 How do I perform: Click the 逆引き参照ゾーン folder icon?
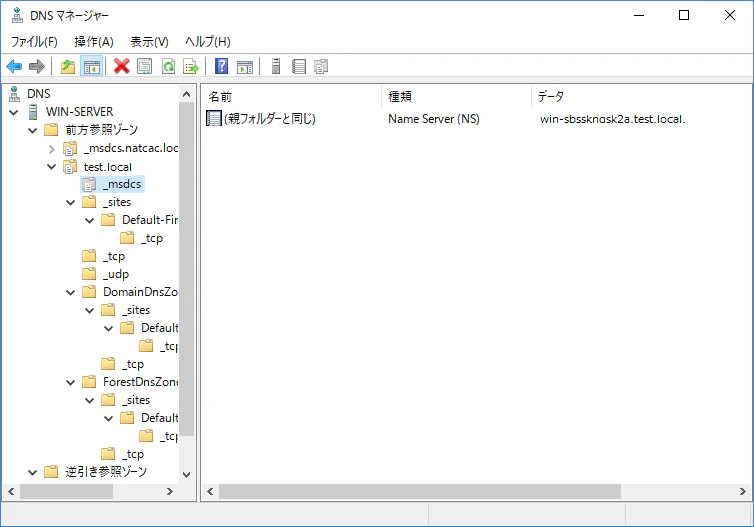[51, 472]
